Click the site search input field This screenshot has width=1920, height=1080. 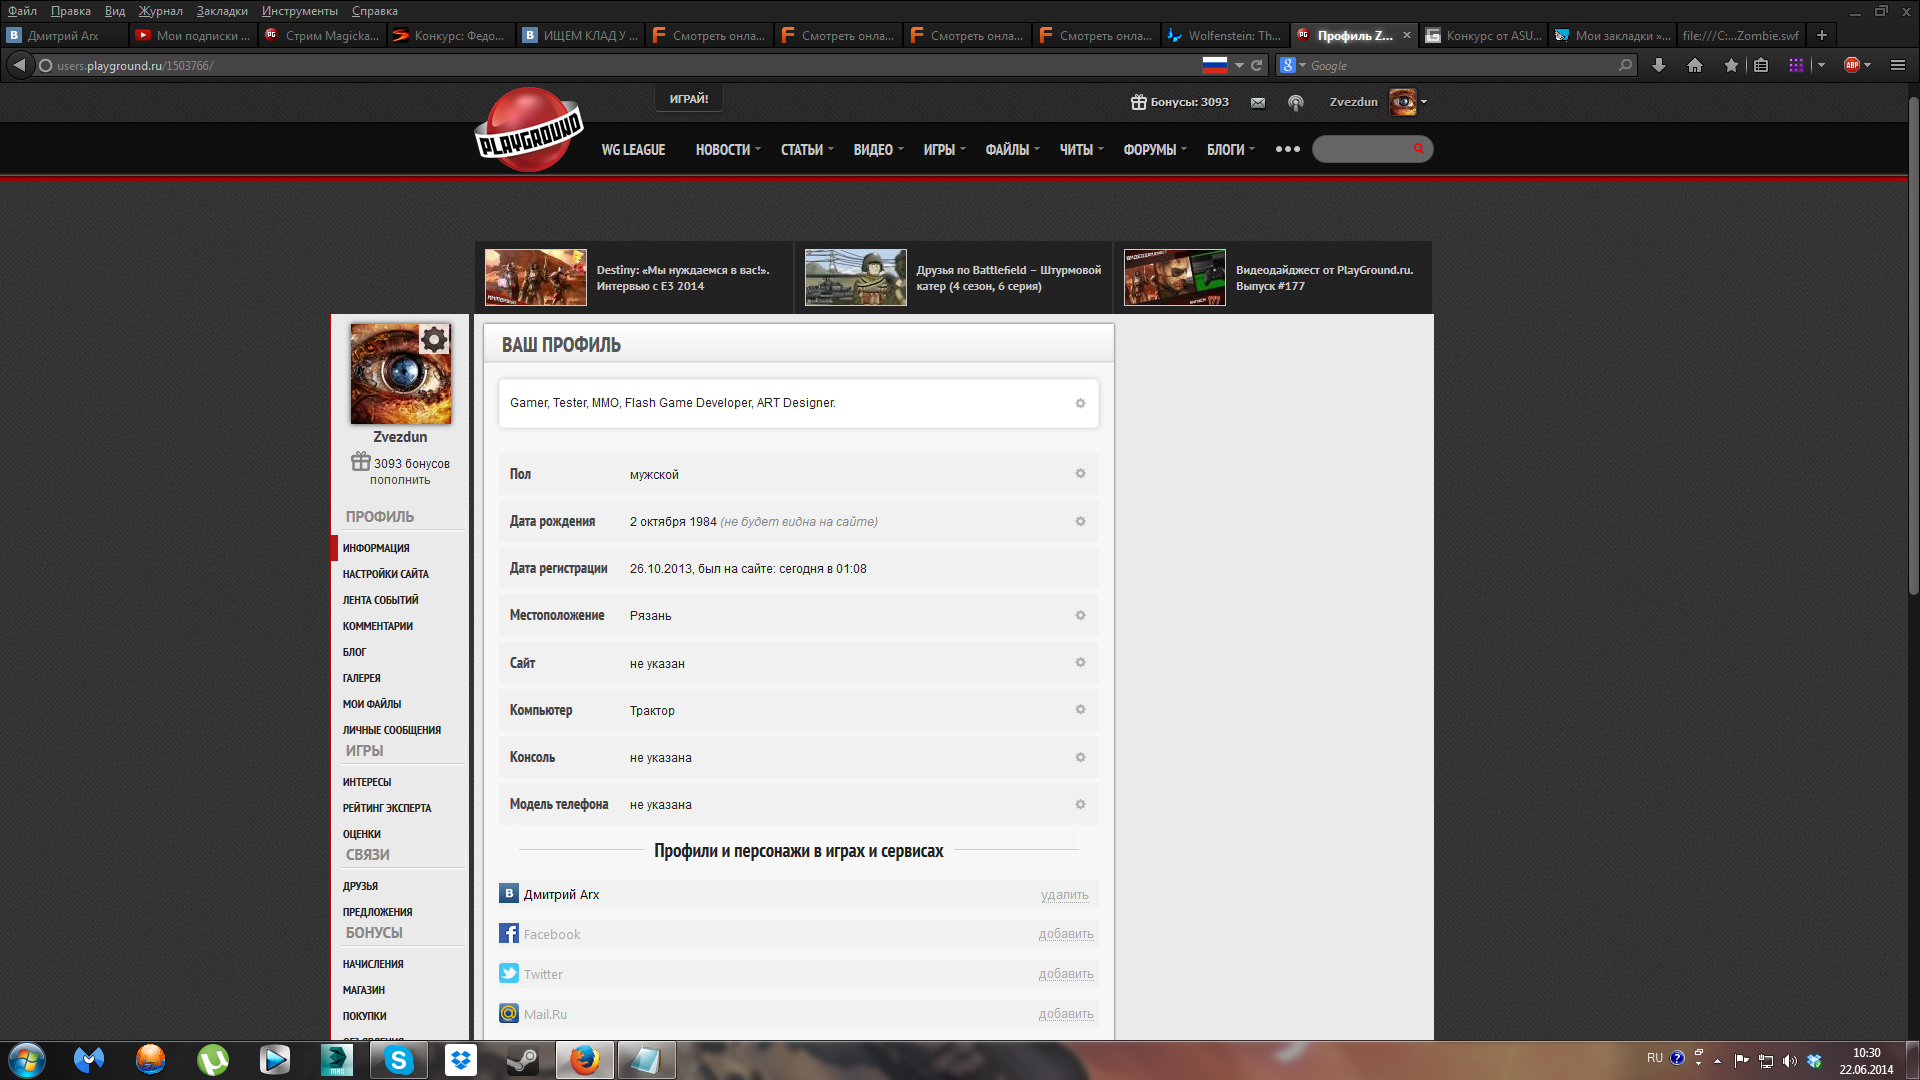click(1362, 149)
